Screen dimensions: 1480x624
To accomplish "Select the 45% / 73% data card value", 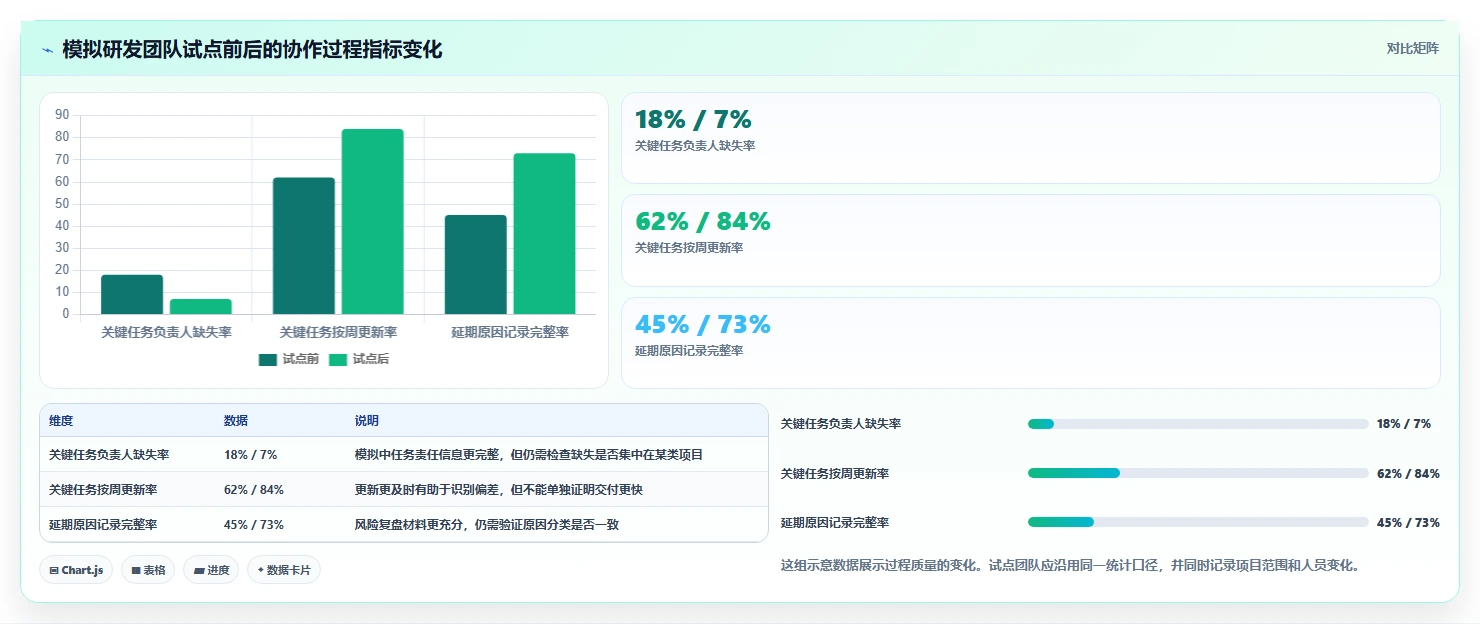I will [x=703, y=325].
